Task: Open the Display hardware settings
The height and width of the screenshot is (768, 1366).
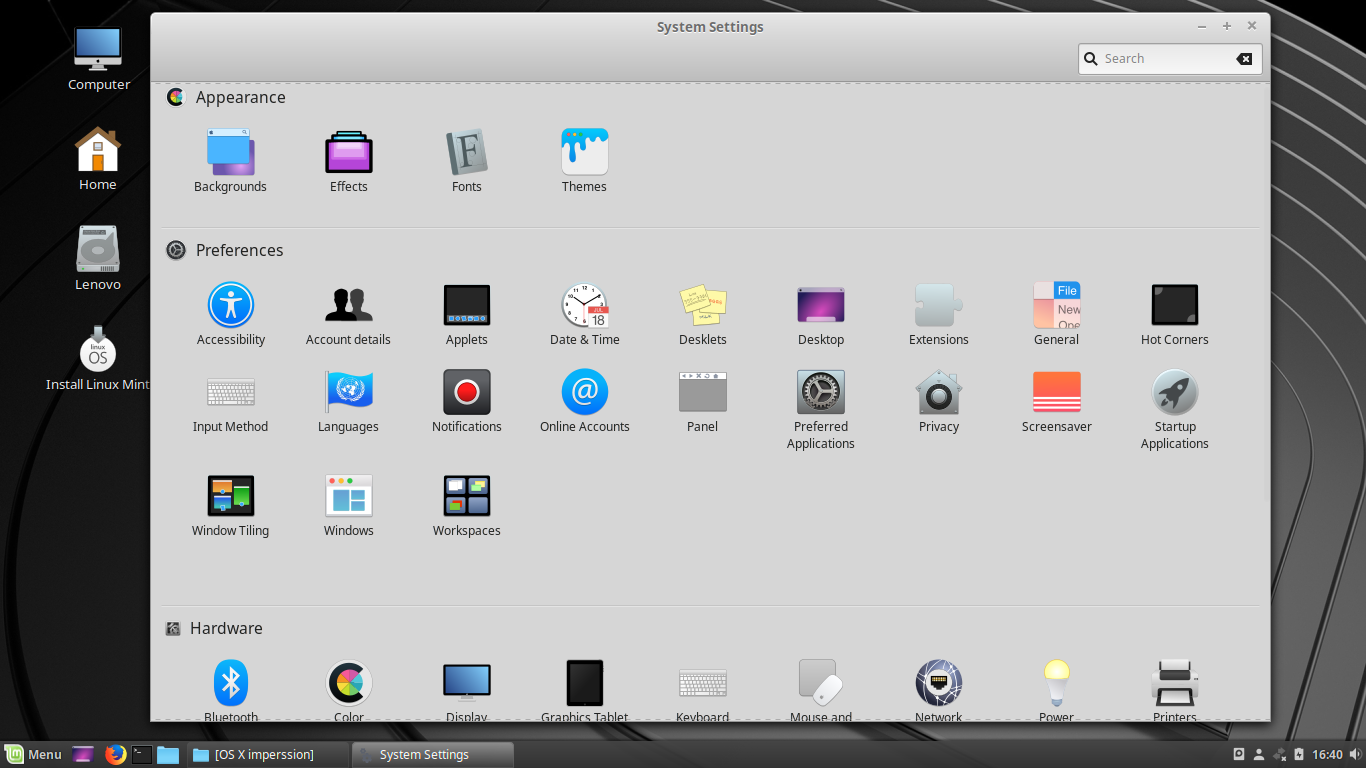Action: pos(467,690)
